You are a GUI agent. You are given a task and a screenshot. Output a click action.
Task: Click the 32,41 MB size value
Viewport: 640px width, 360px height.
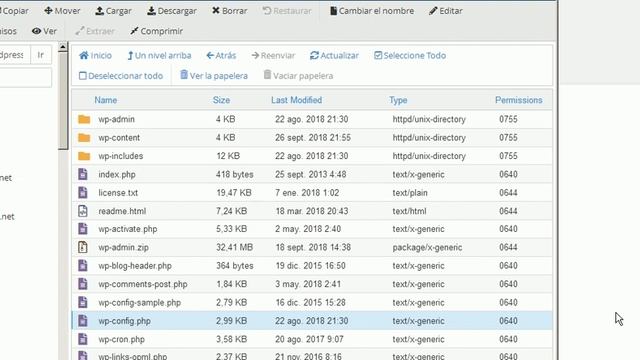coord(234,247)
